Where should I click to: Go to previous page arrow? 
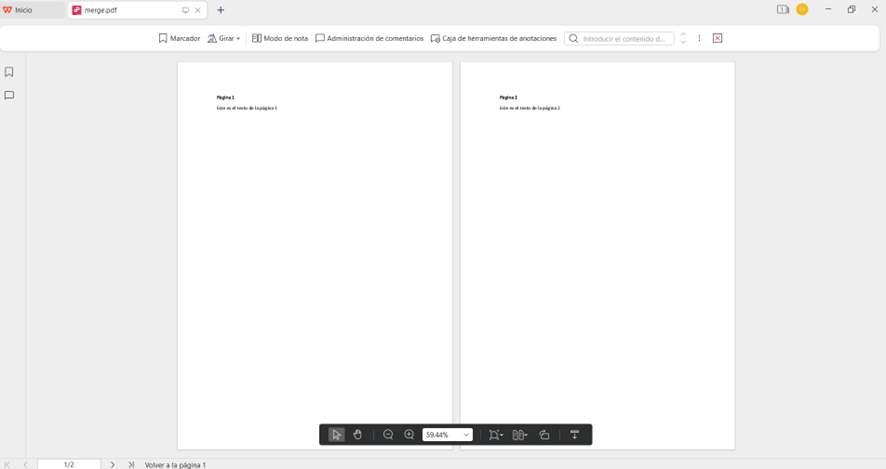tap(25, 464)
